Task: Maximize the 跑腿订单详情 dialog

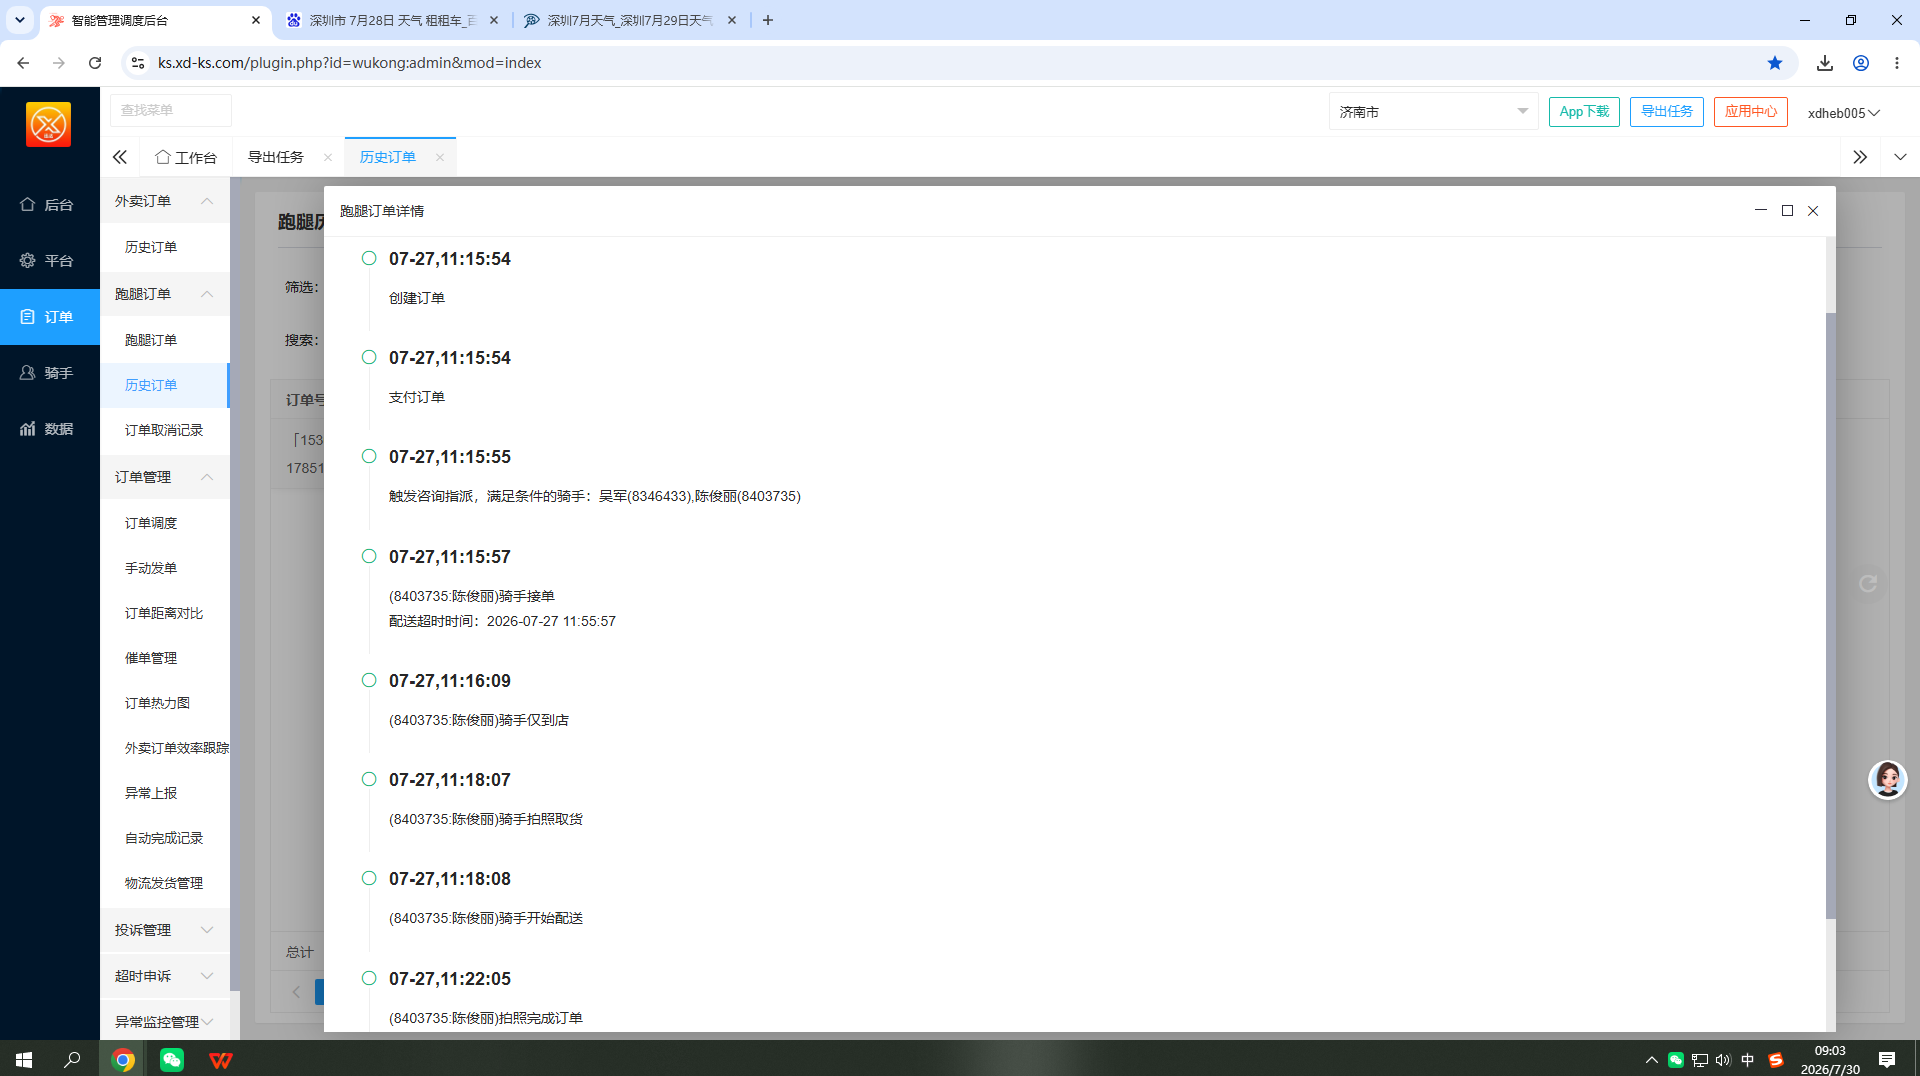Action: pyautogui.click(x=1787, y=210)
